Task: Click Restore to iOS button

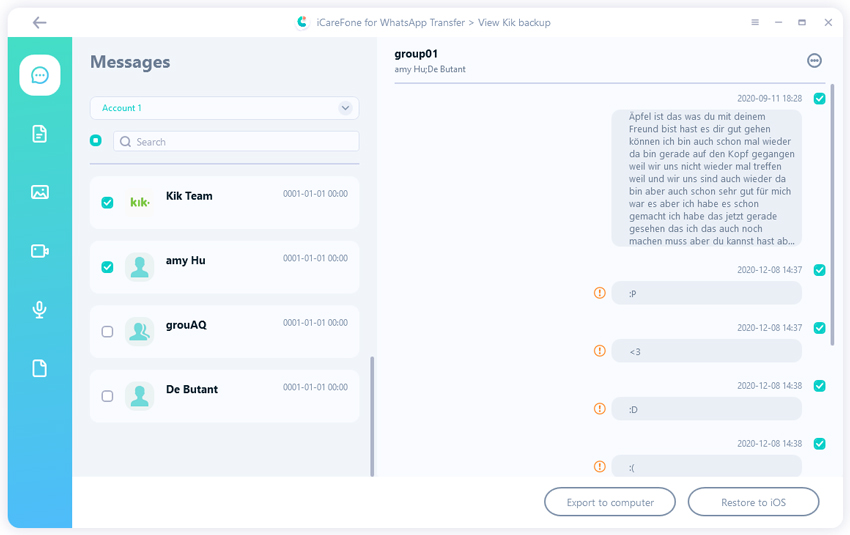Action: tap(753, 502)
